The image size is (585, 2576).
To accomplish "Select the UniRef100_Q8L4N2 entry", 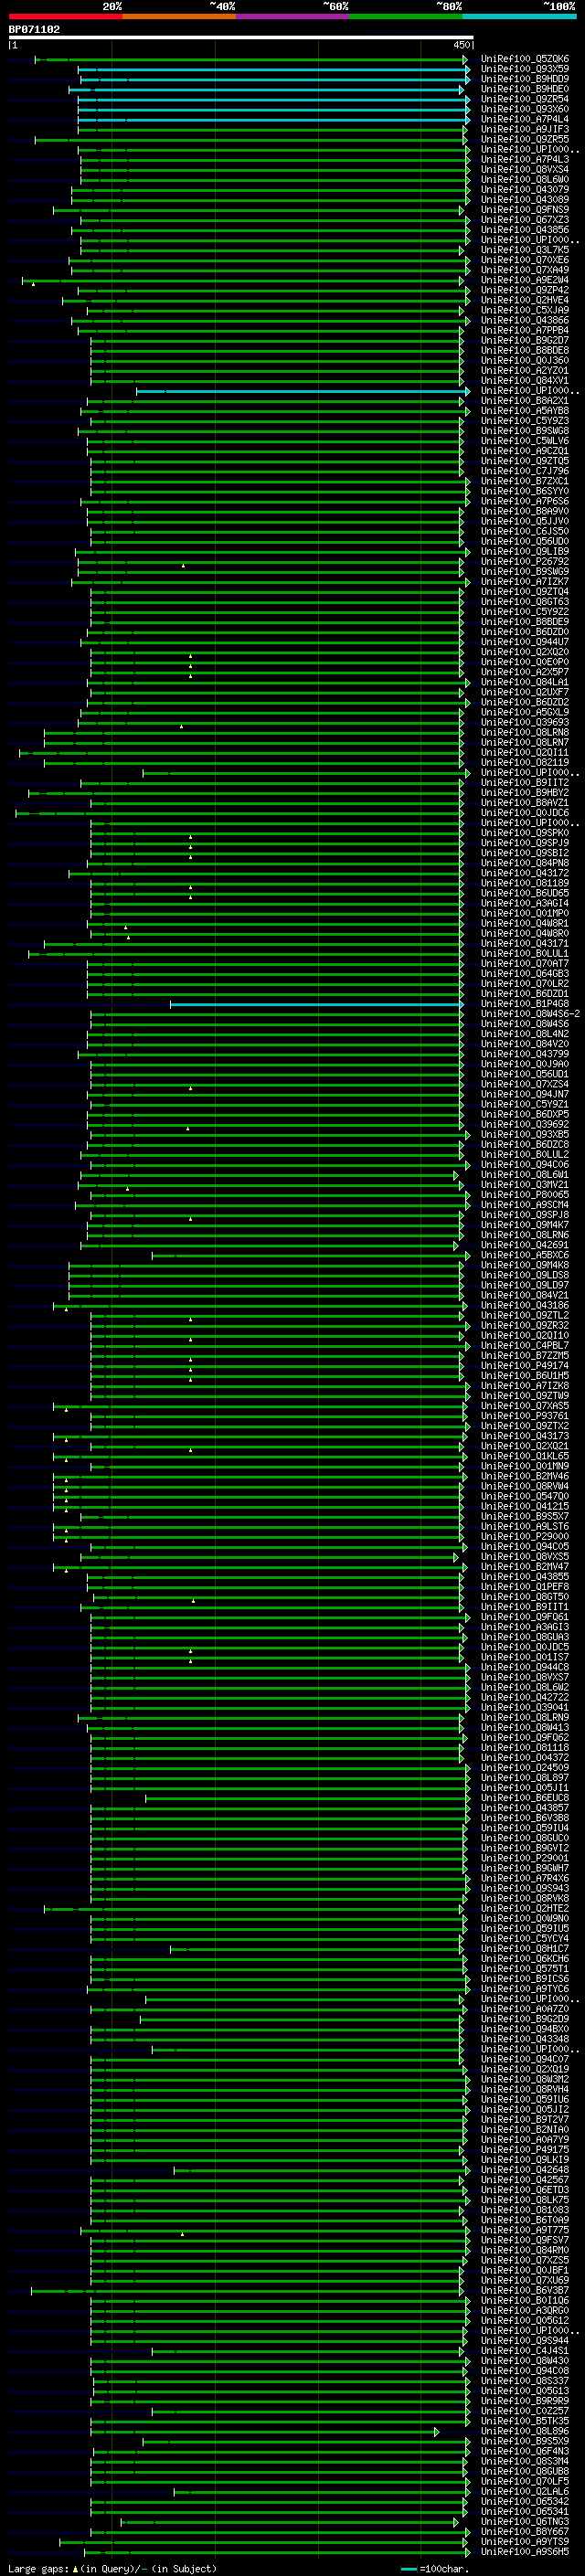I will (x=524, y=1033).
